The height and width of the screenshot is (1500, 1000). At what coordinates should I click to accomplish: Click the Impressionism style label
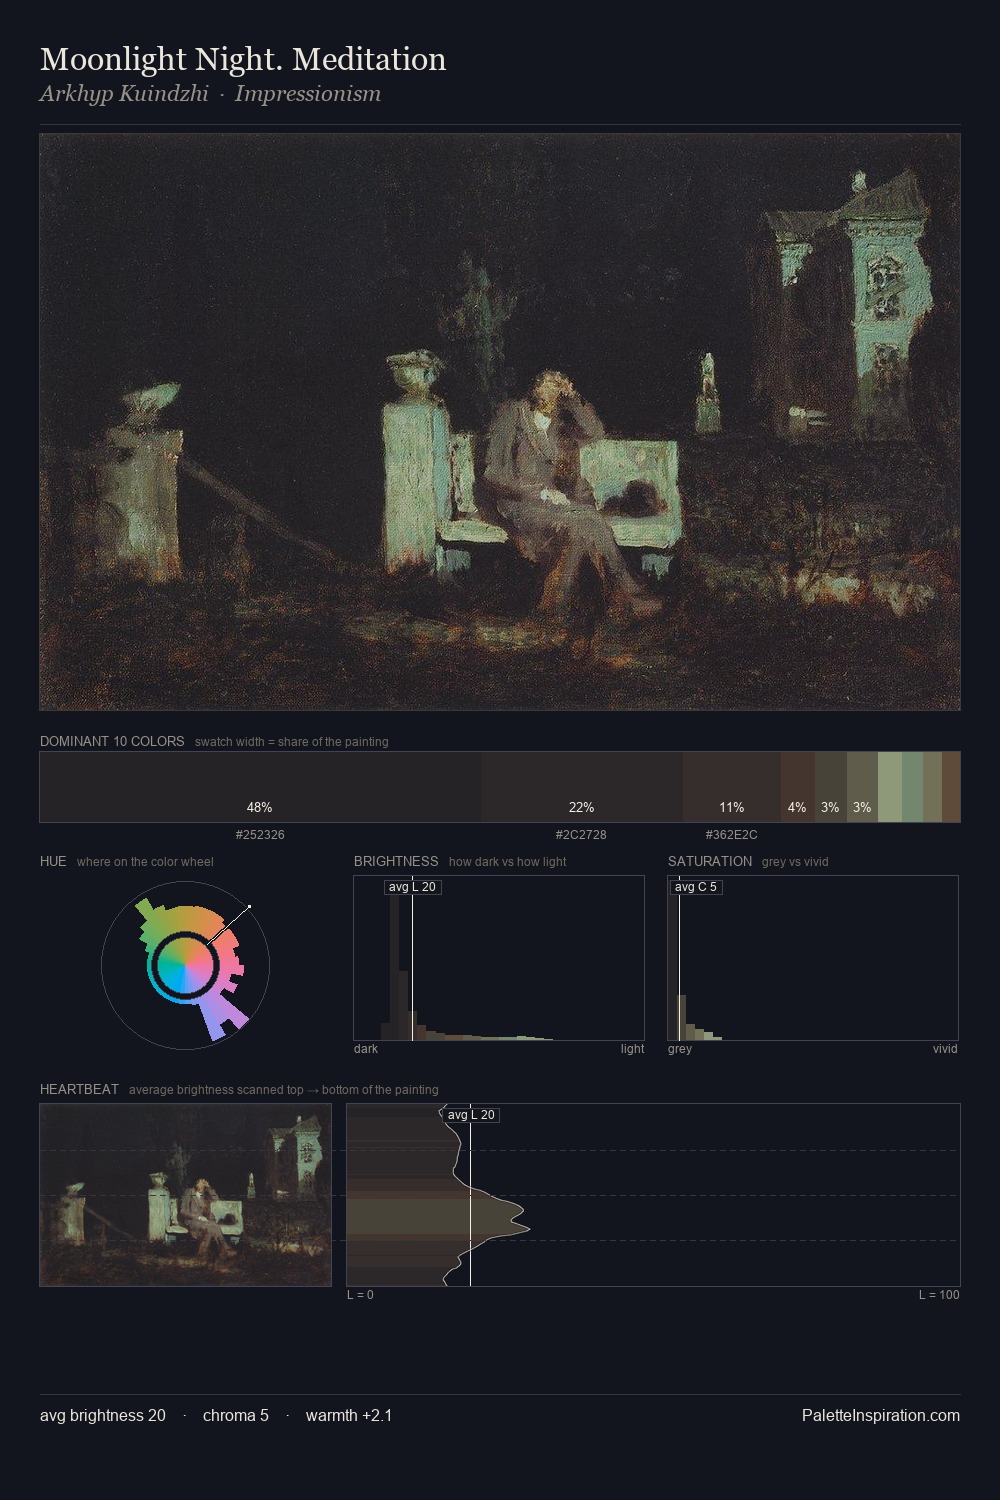pyautogui.click(x=308, y=94)
